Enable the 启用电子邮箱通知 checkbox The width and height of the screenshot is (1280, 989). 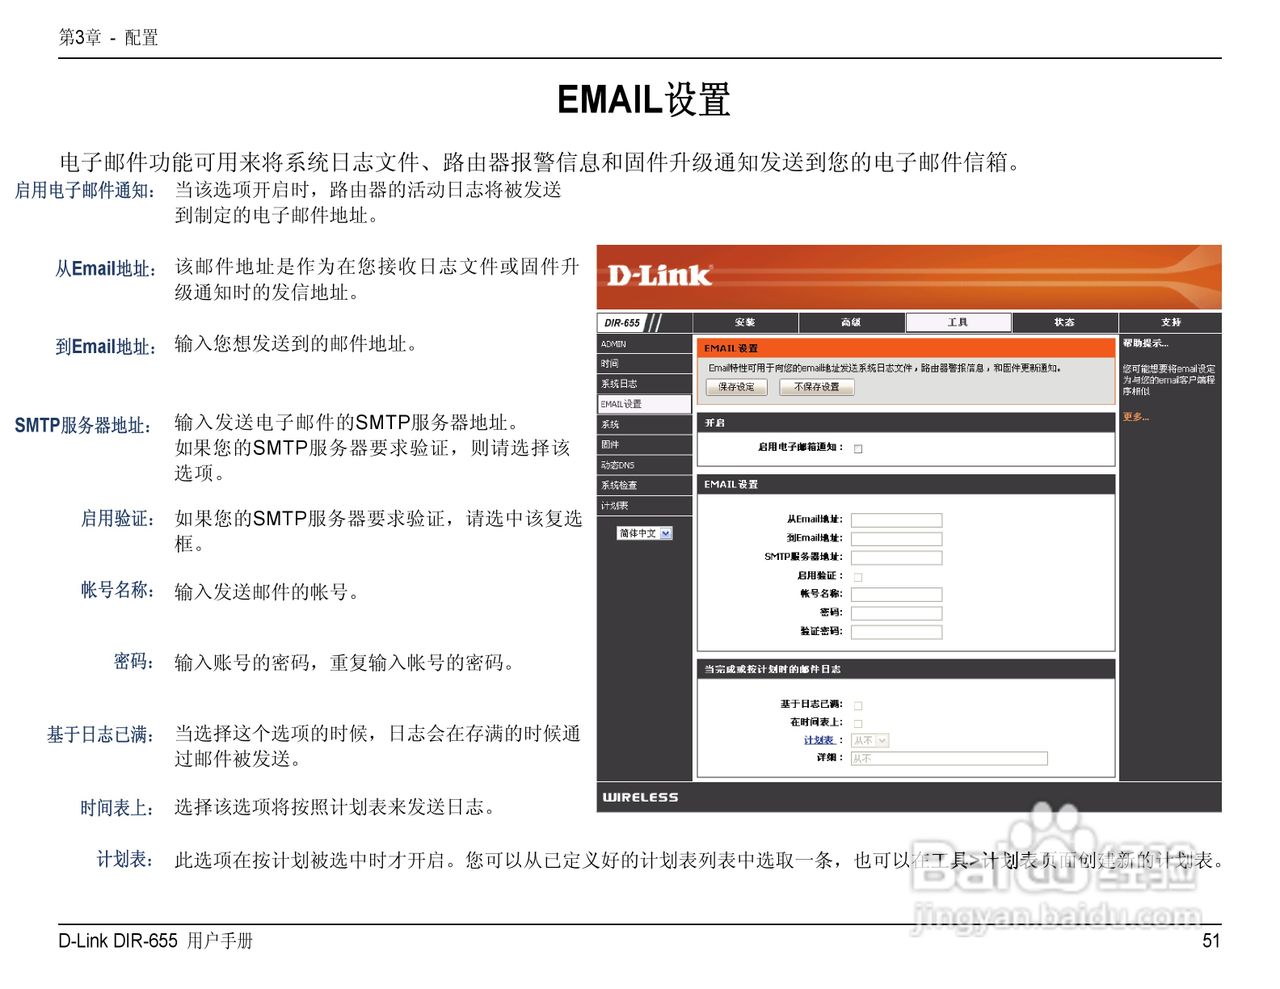[858, 449]
